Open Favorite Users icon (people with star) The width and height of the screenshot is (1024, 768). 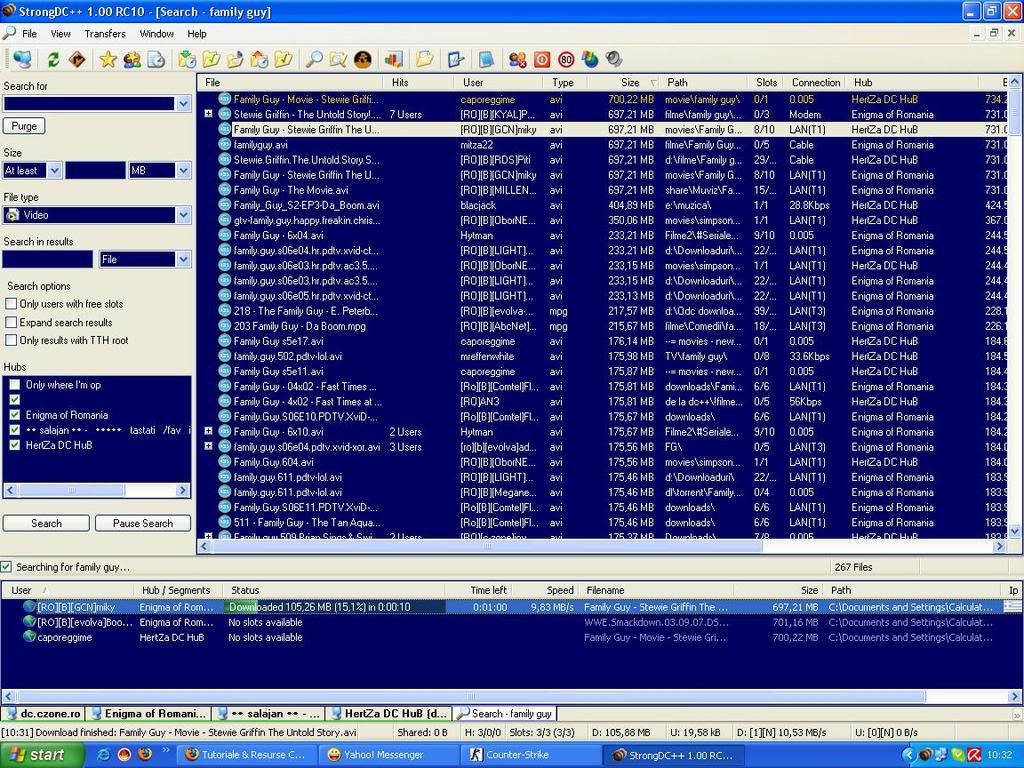pos(132,59)
